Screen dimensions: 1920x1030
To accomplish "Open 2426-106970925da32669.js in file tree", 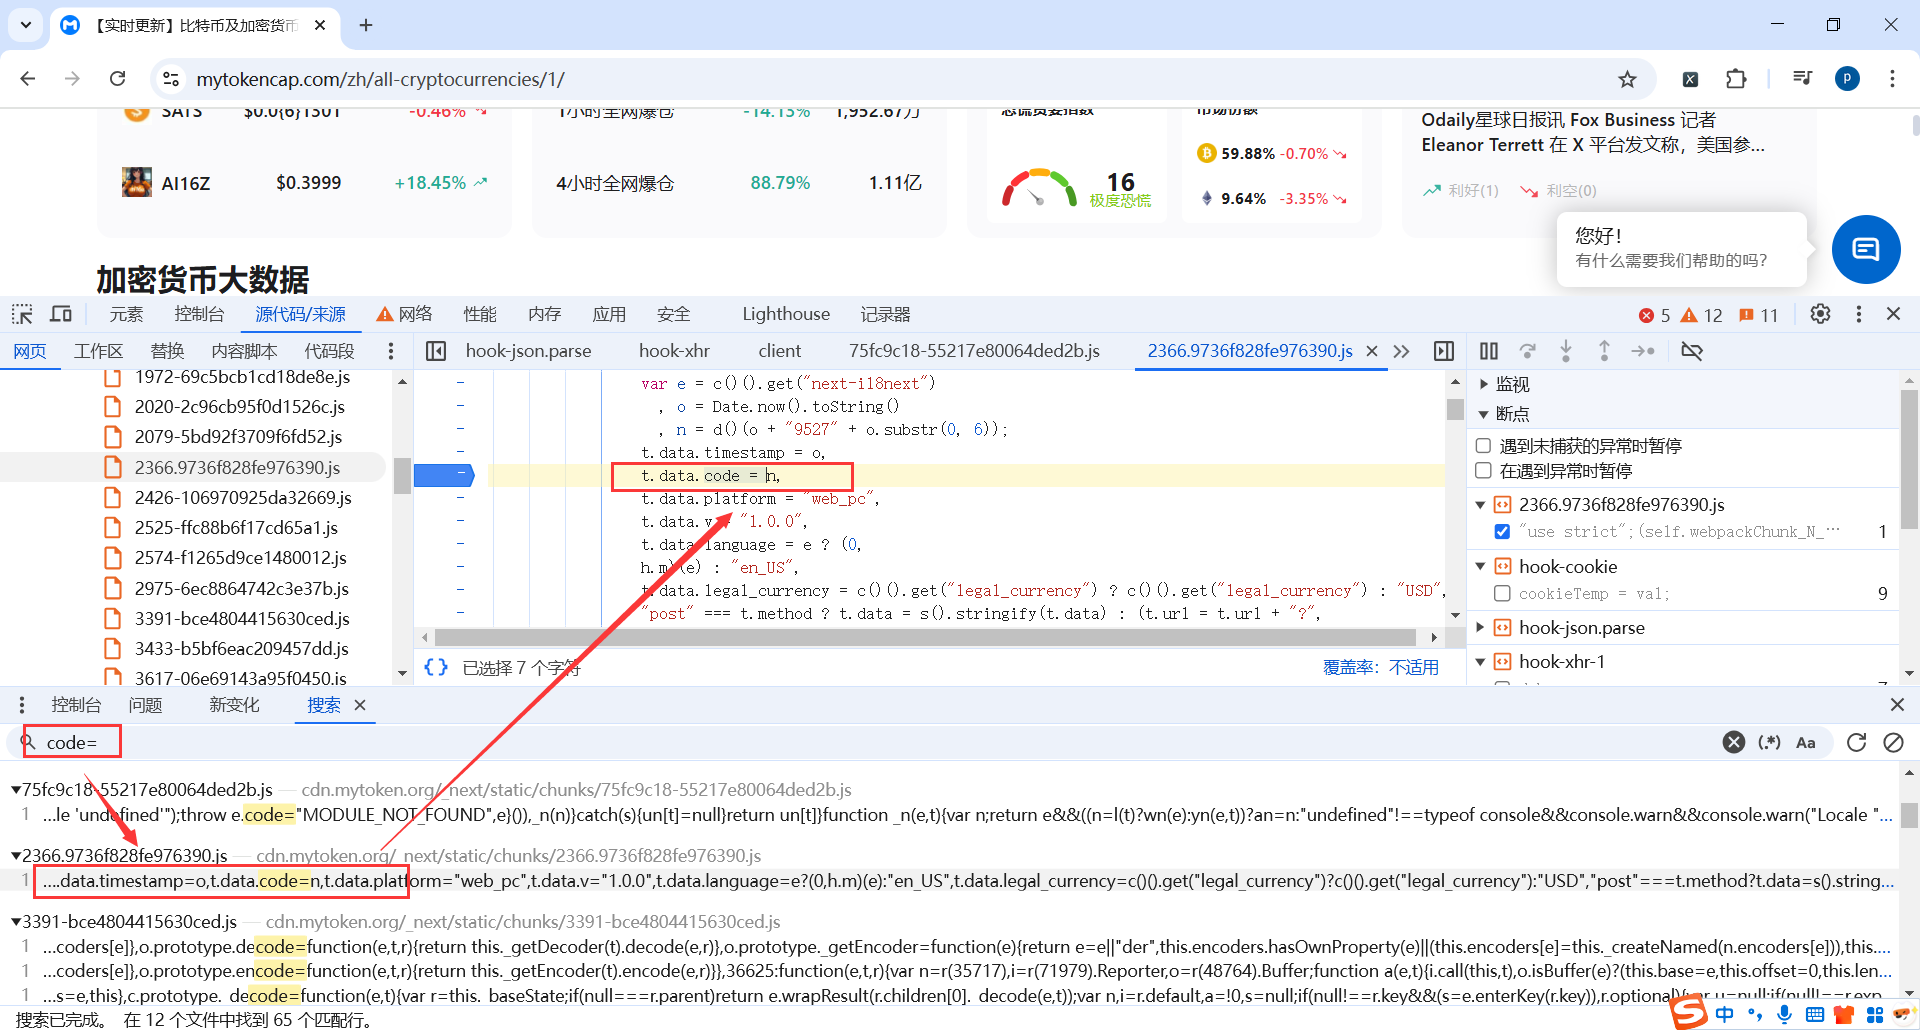I will [x=243, y=498].
